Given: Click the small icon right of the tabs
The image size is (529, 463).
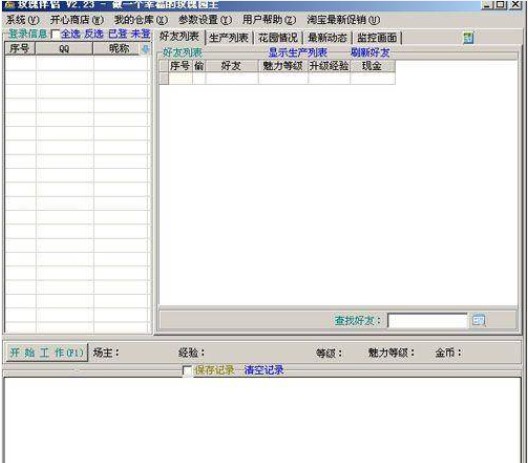Looking at the screenshot, I should click(x=469, y=38).
